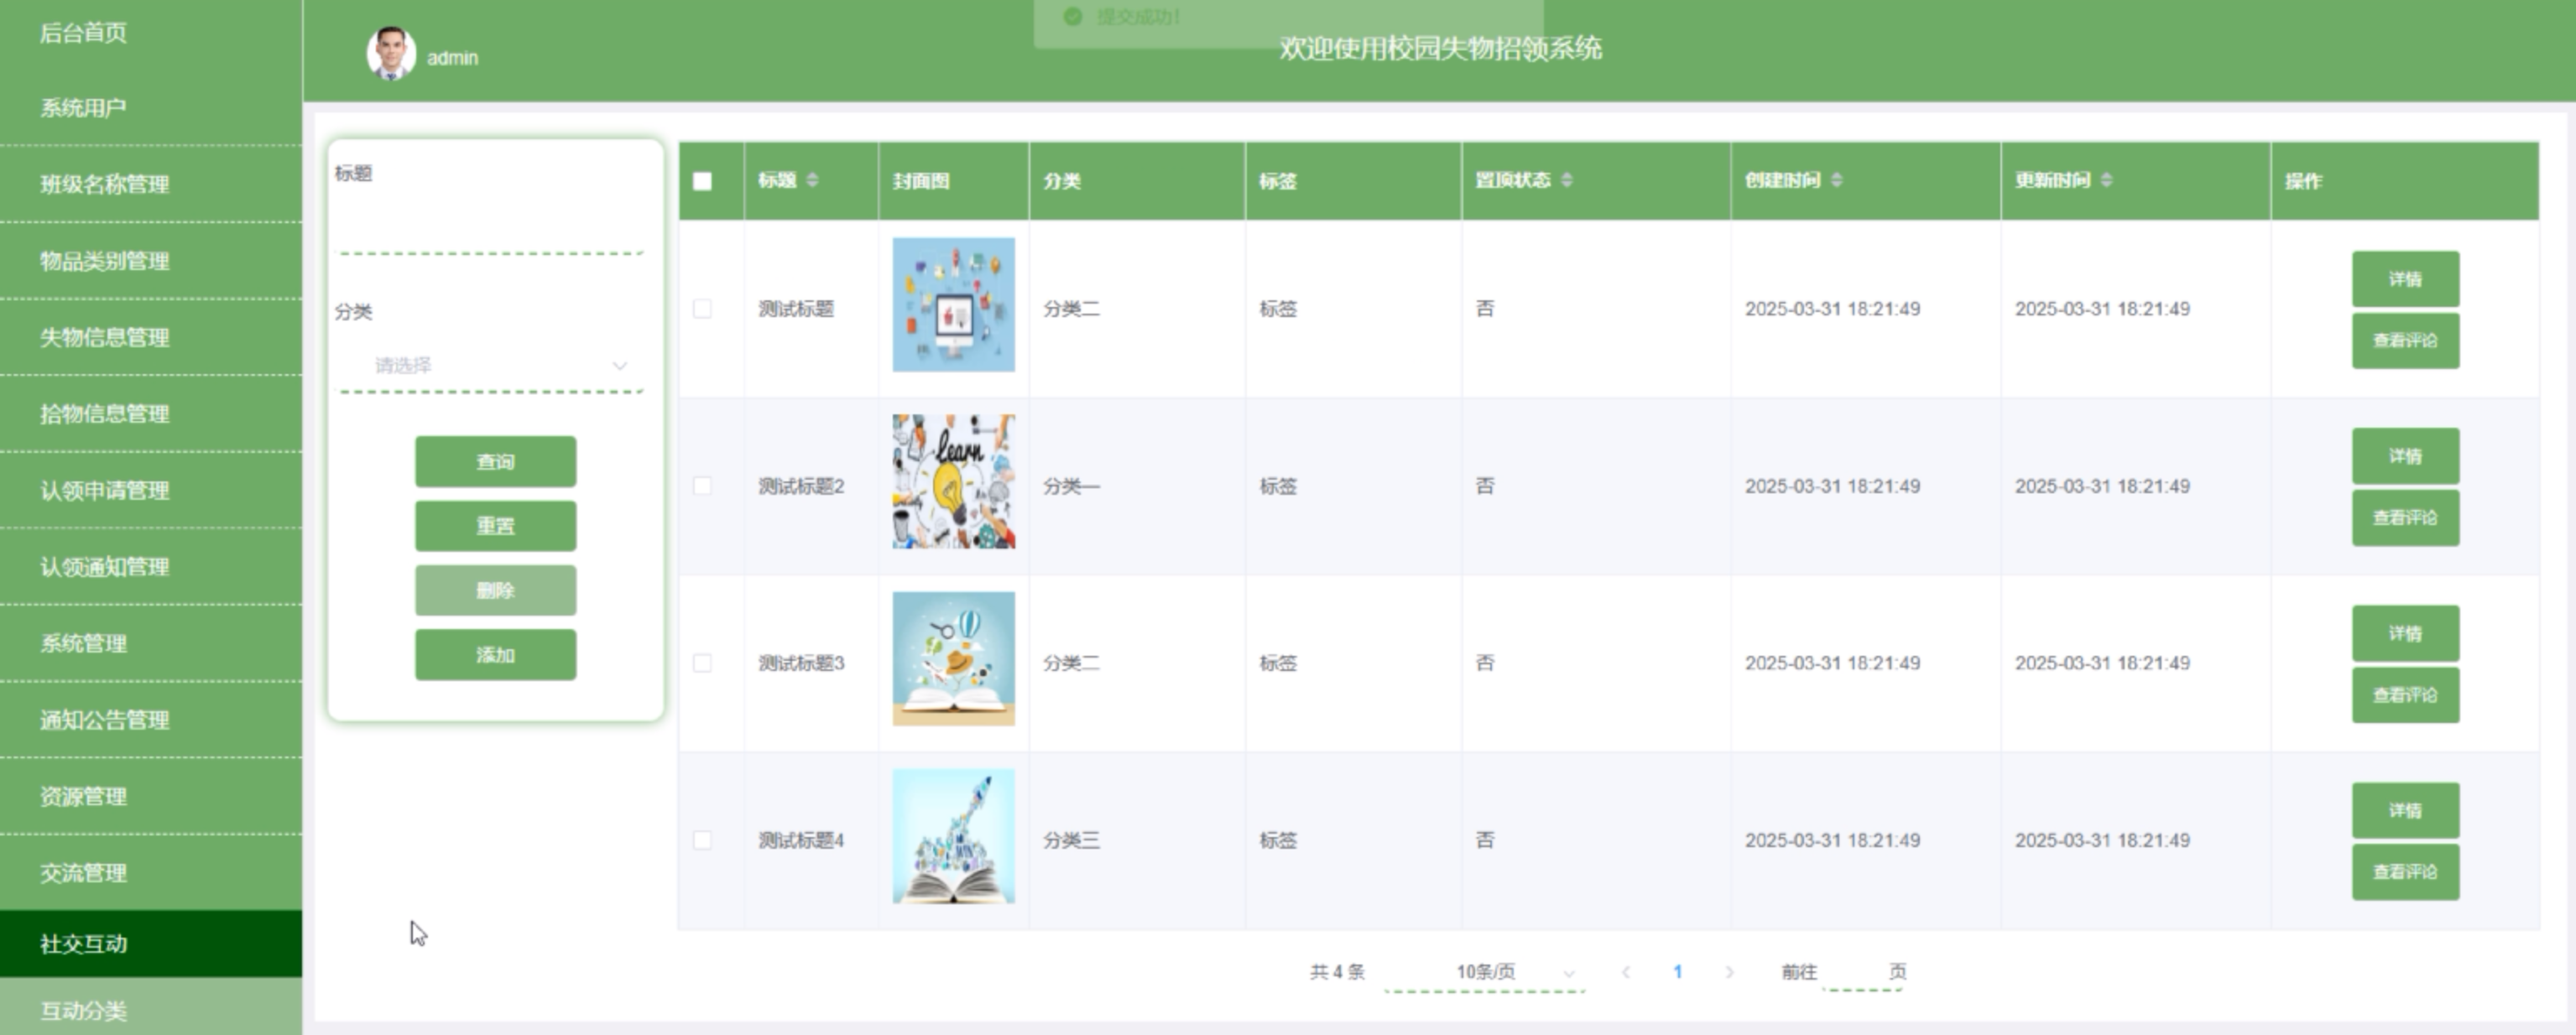
Task: Click 查看评论 for 测试标题4
Action: (2404, 872)
